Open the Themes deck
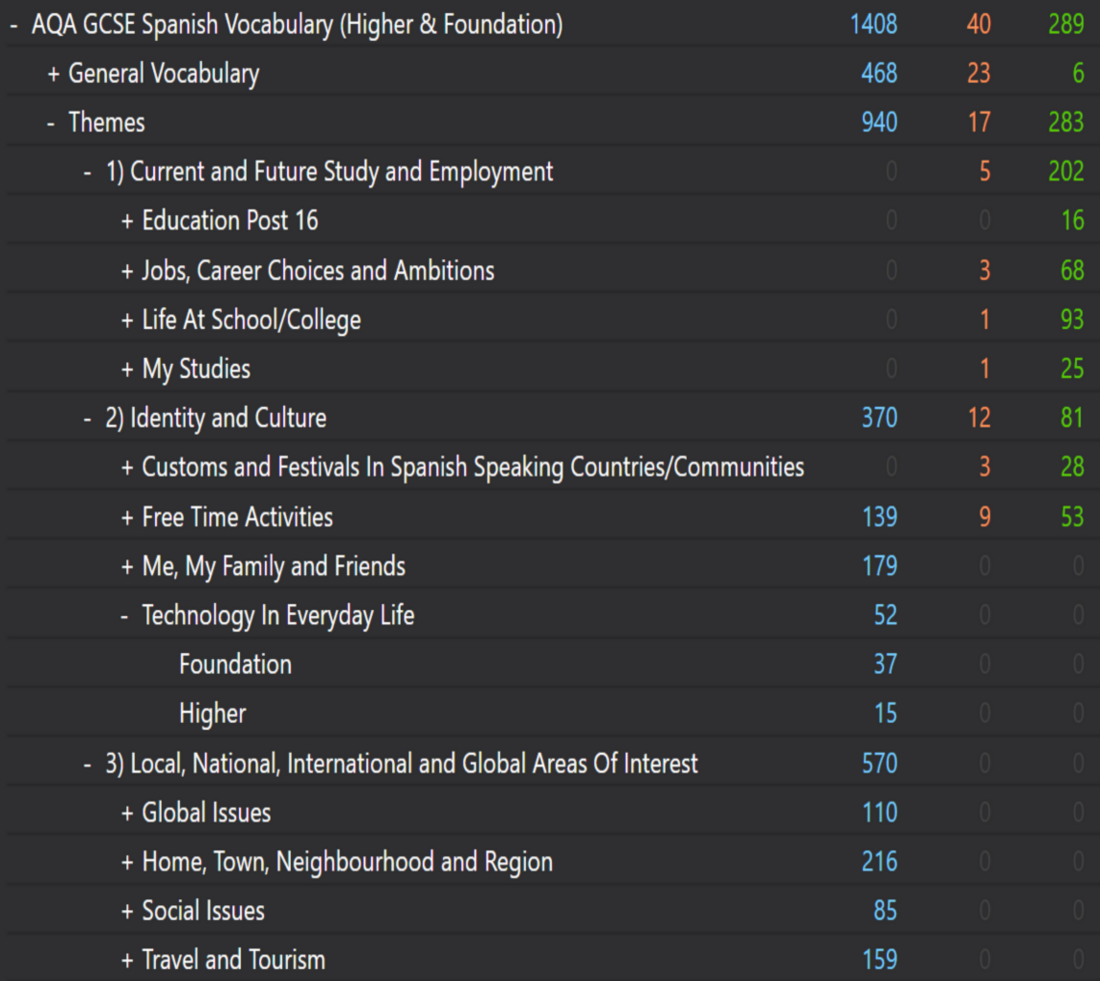1100x981 pixels. [107, 123]
